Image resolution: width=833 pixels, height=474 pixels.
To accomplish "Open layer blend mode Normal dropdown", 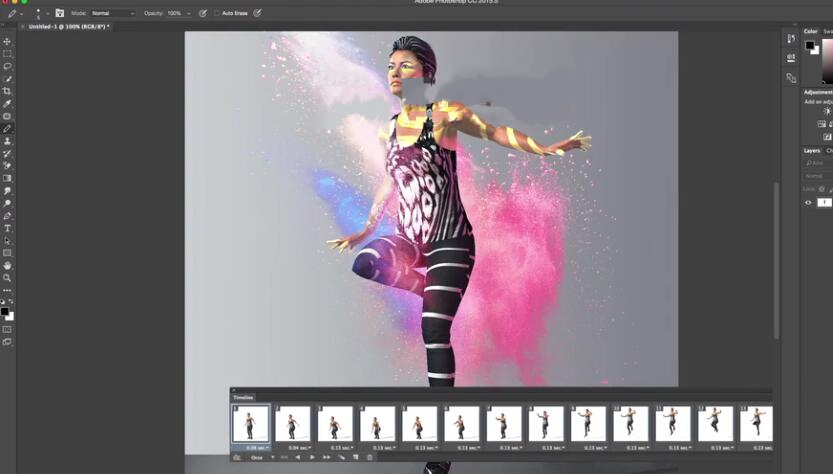I will [x=817, y=176].
